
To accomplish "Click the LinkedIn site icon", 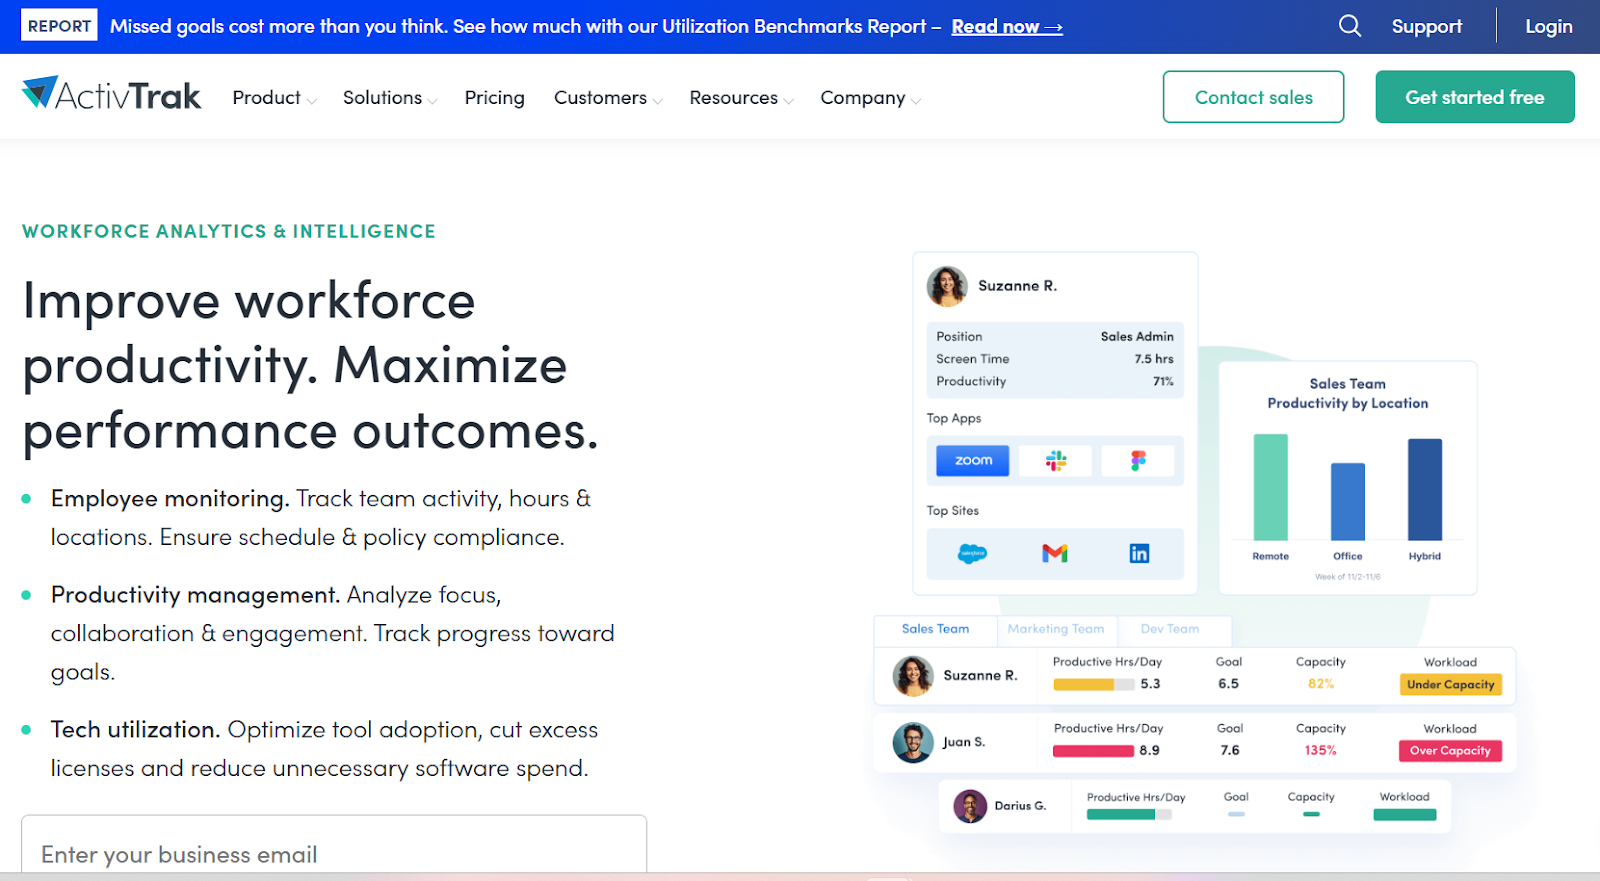I will point(1139,553).
